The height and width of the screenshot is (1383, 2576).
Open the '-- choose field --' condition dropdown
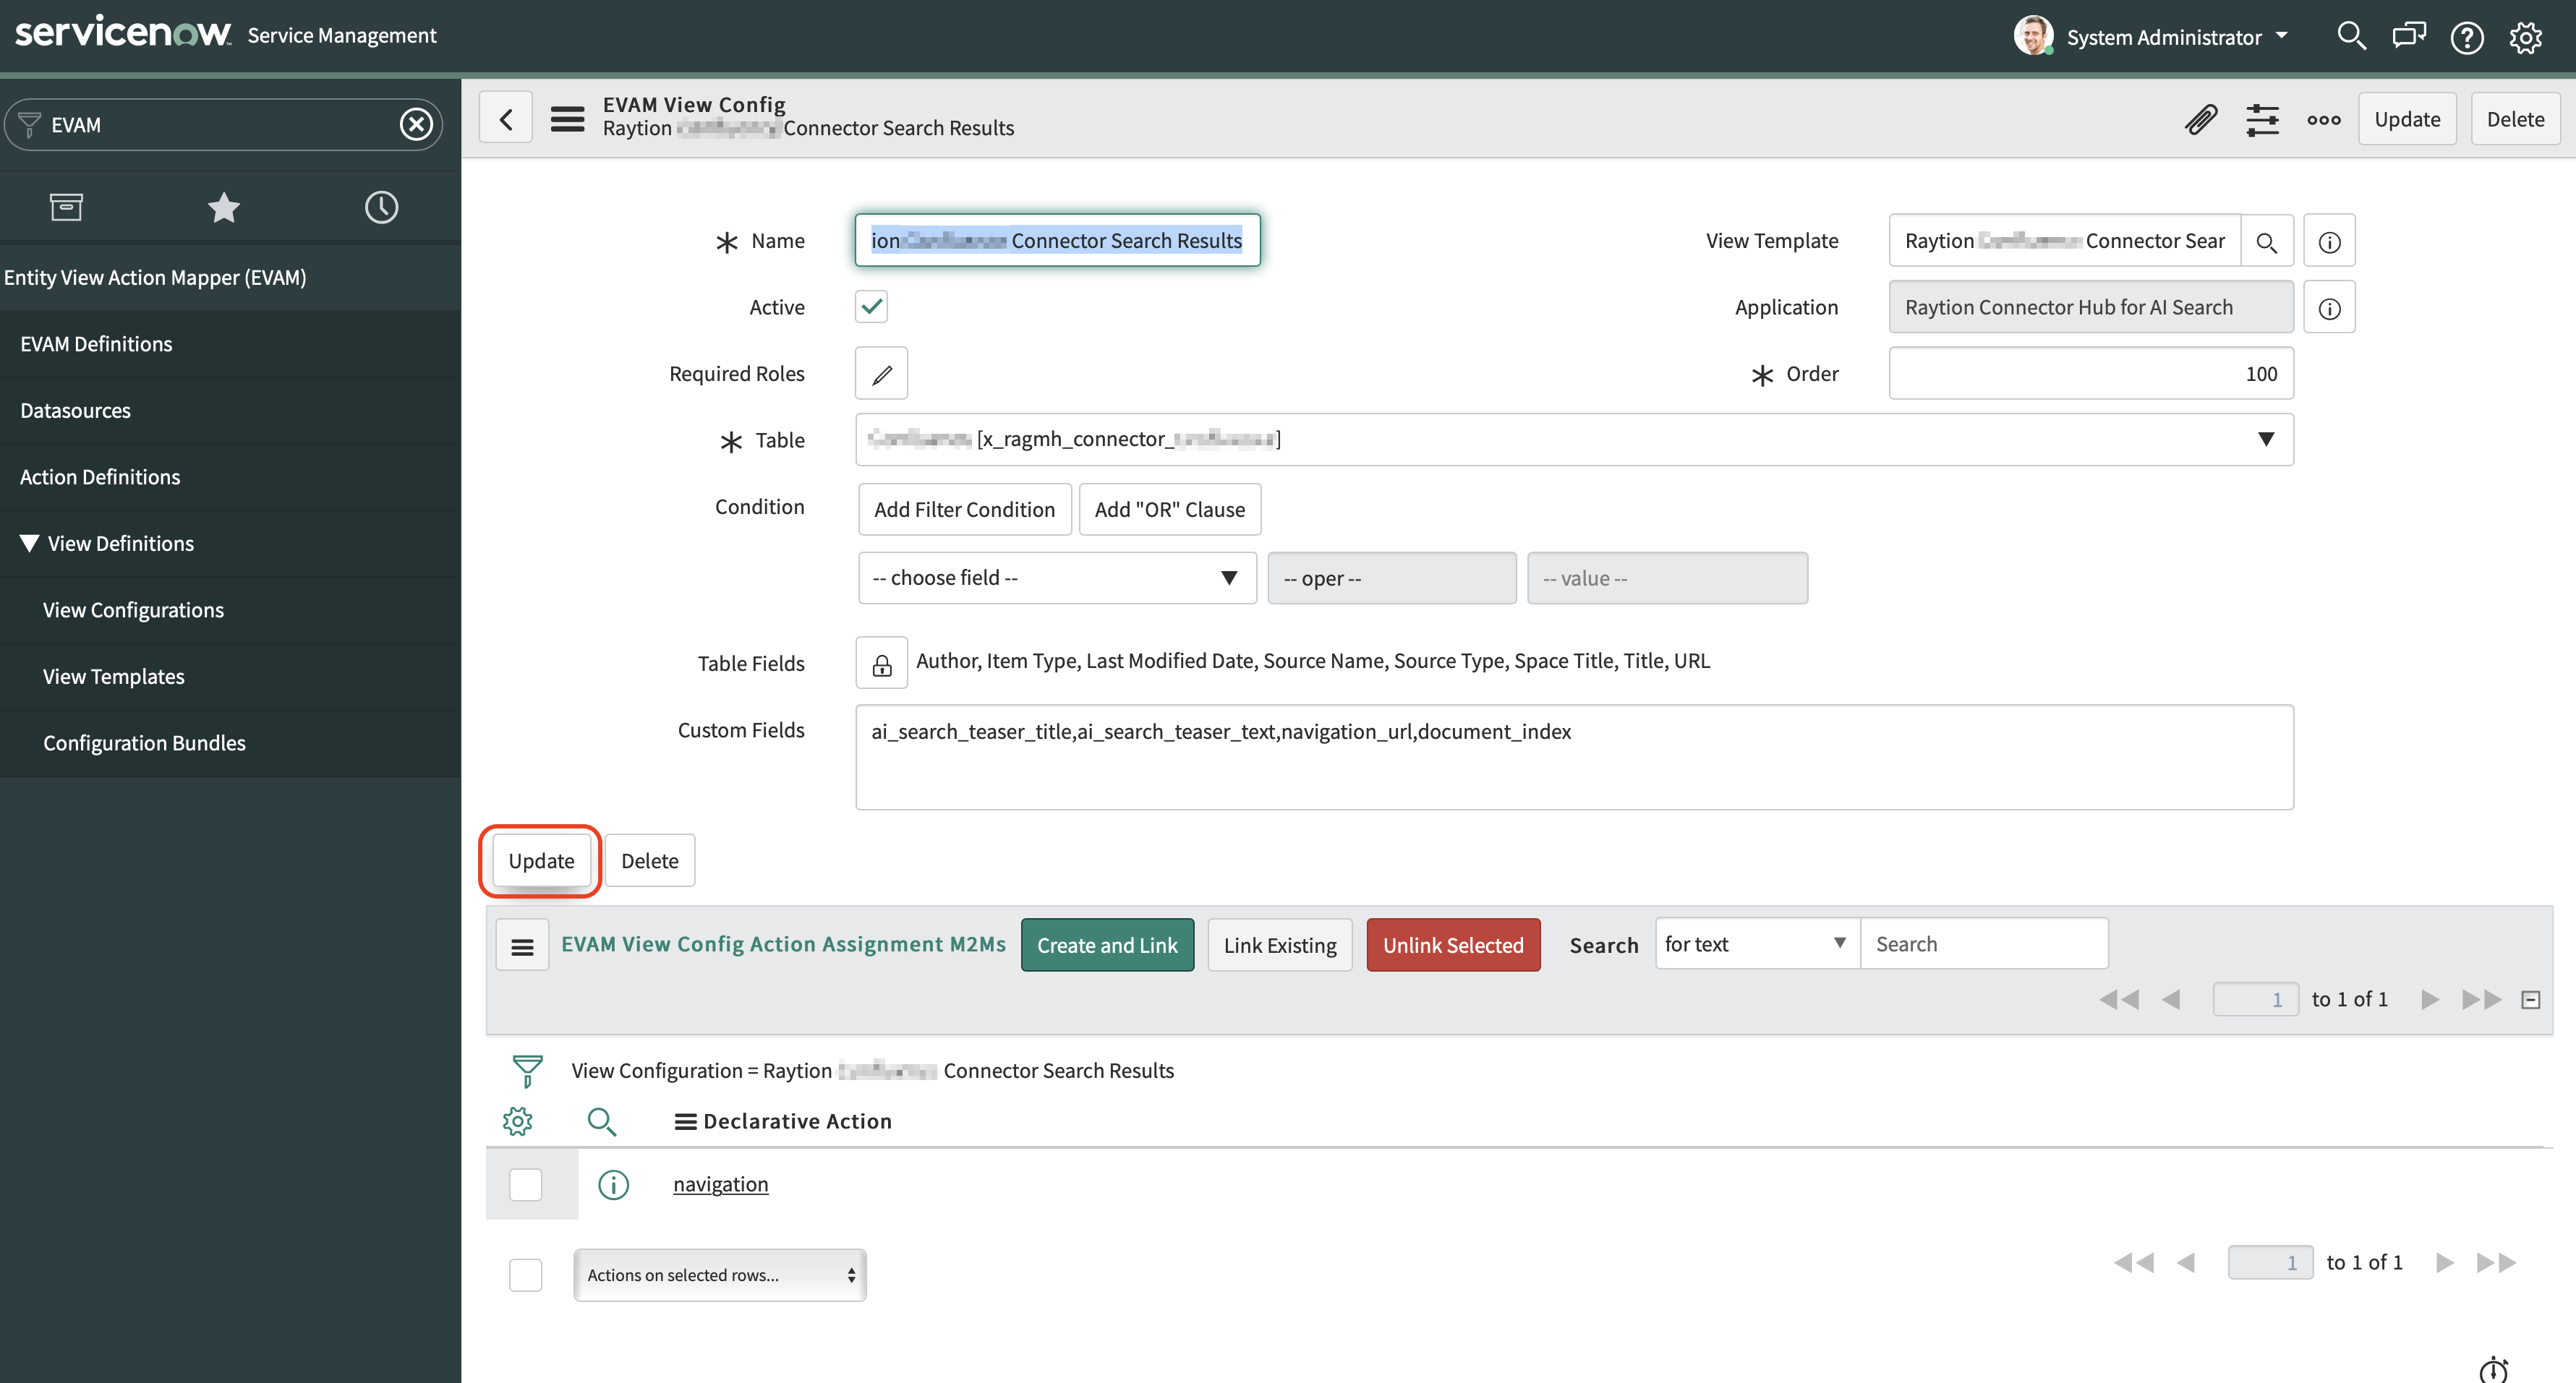[x=1056, y=577]
